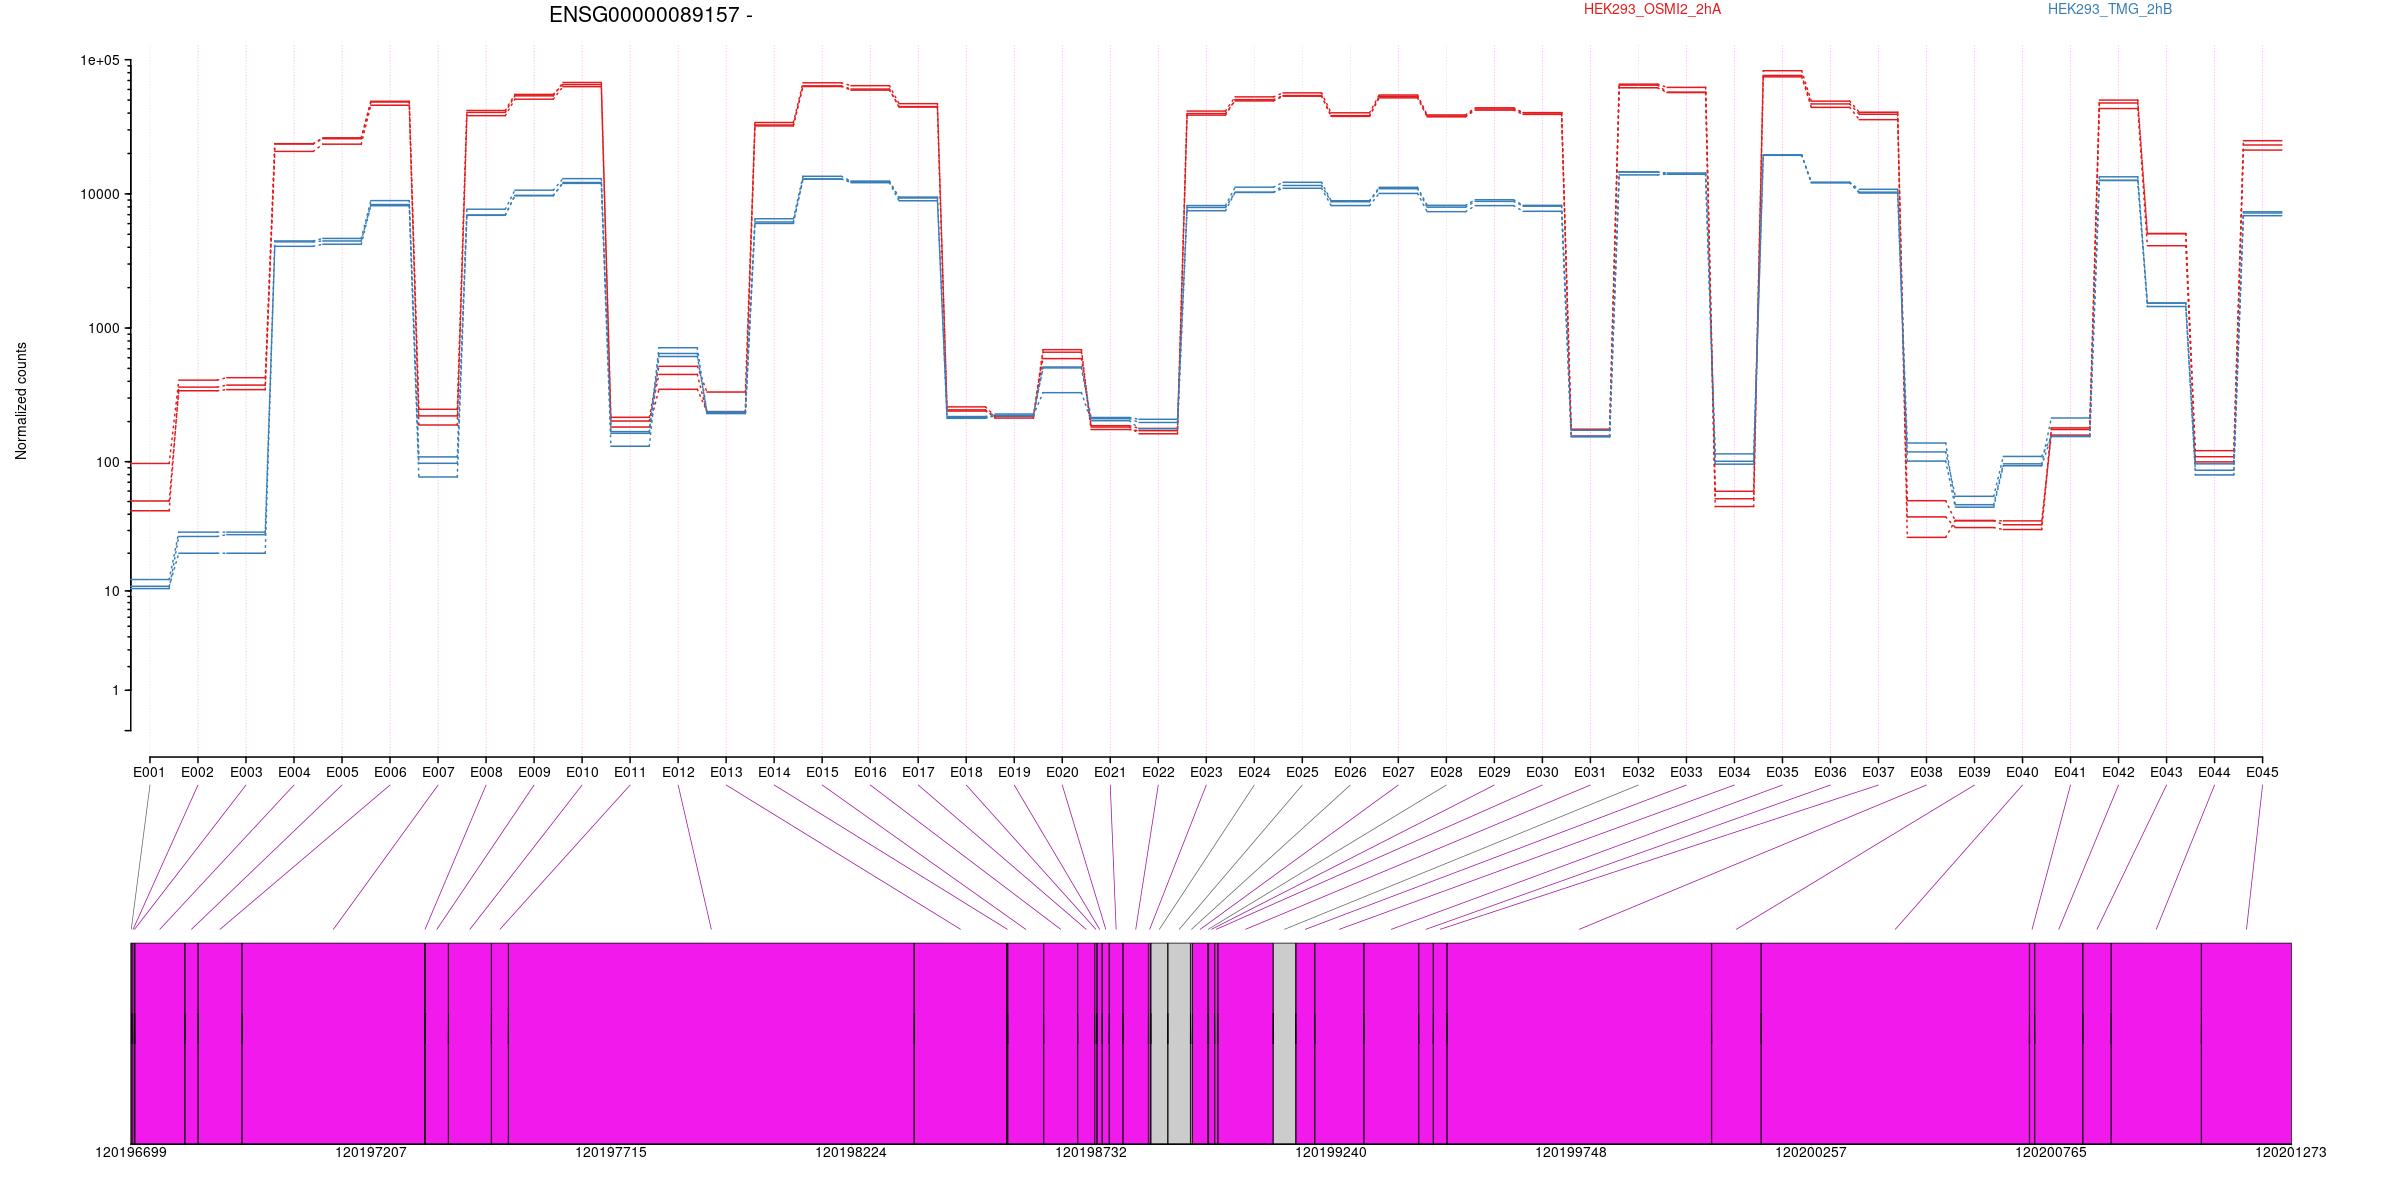Select the HEK293_TMG_2hB legend label
Screen dimensions: 2400x1200
click(x=2110, y=9)
